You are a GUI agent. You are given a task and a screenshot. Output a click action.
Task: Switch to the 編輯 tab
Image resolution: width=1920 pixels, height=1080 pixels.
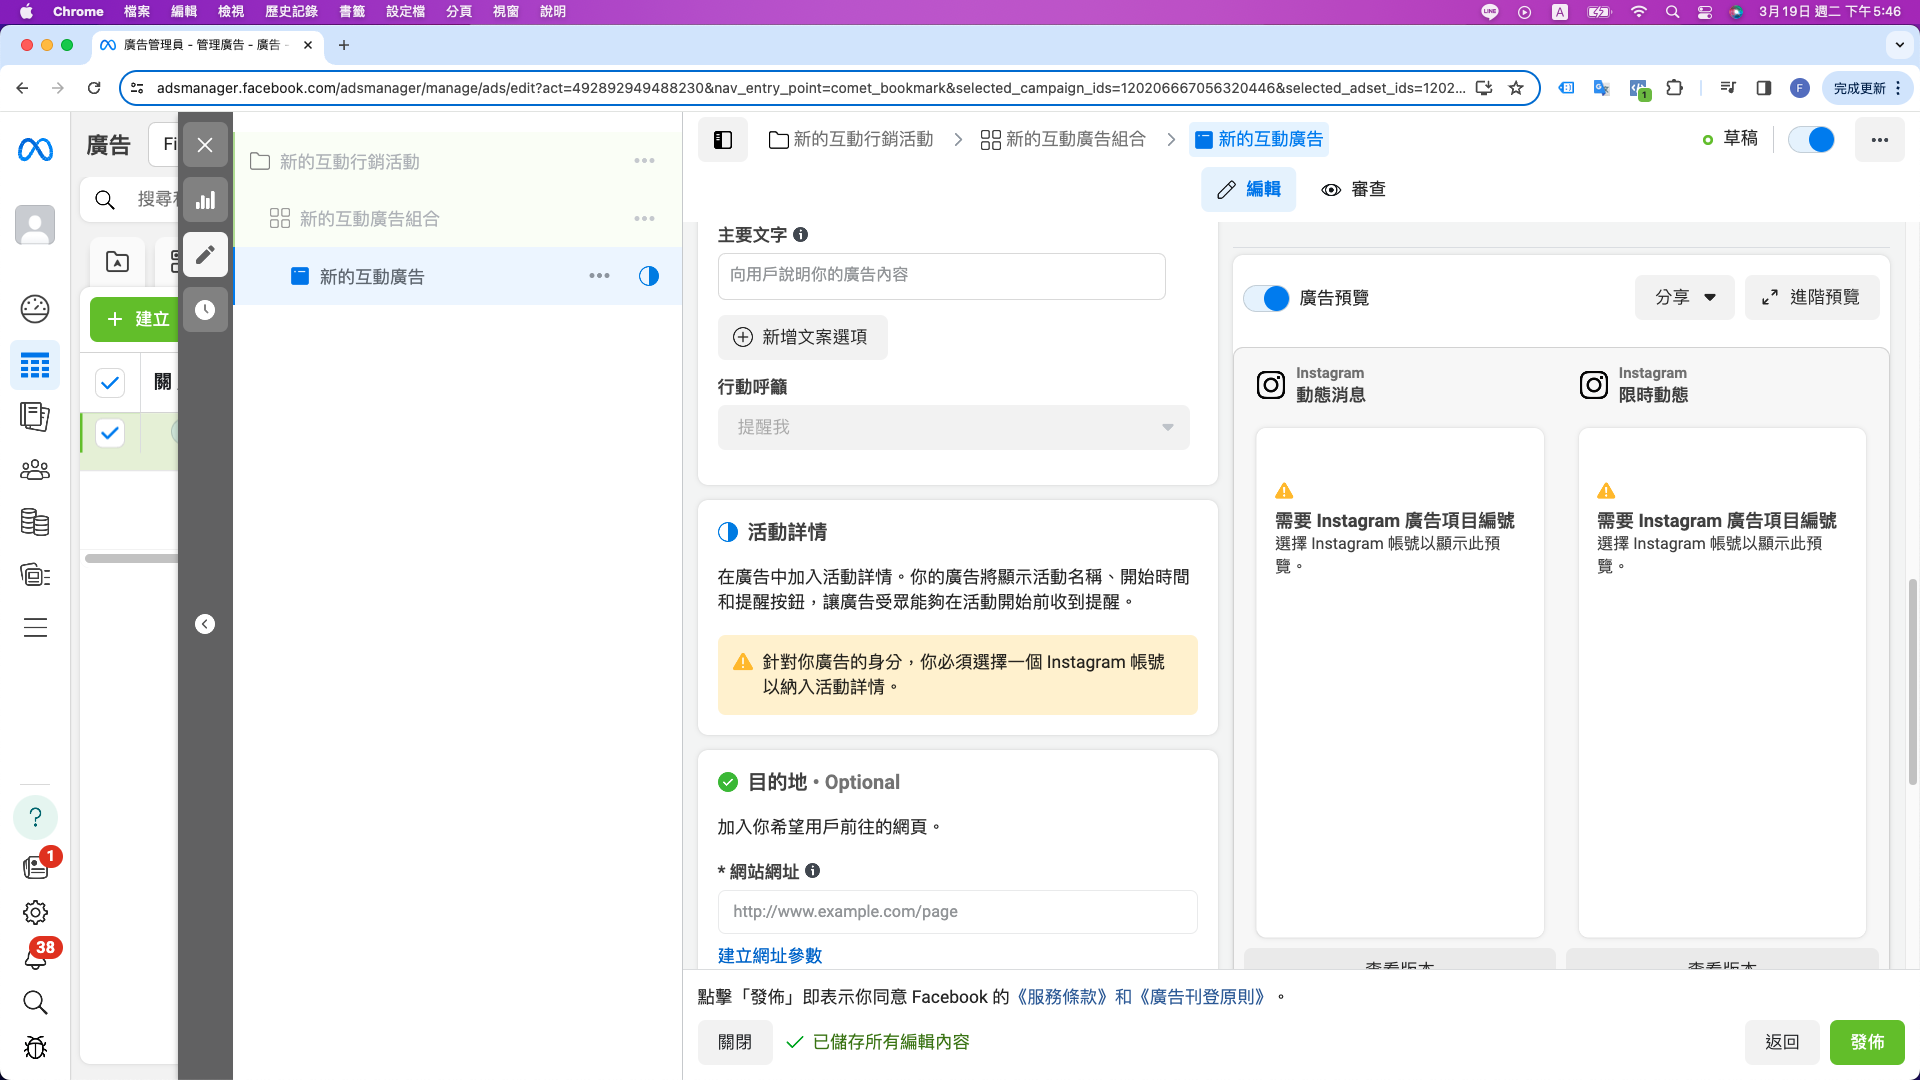(x=1248, y=189)
